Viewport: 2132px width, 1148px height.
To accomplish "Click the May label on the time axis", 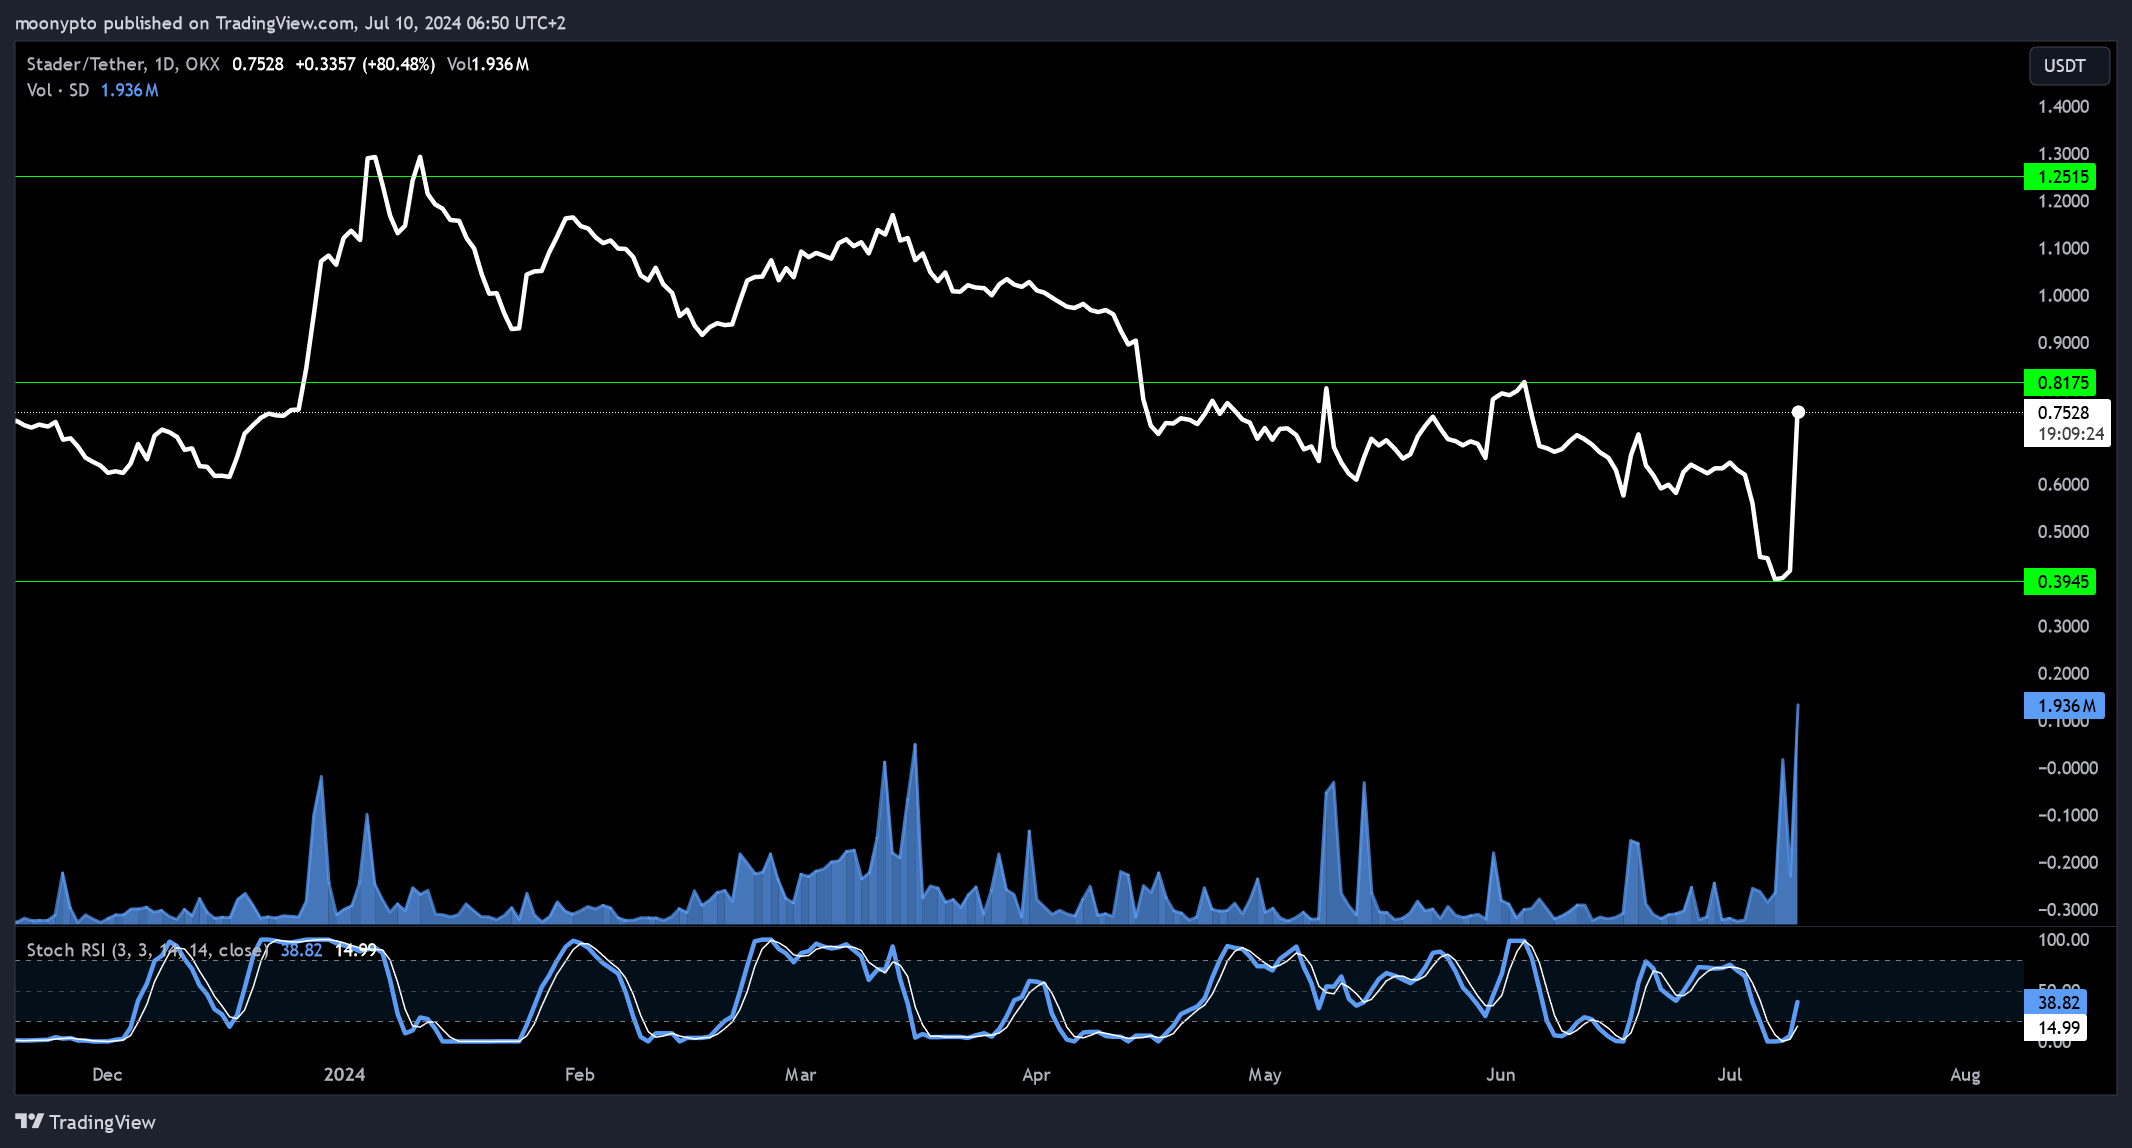I will [1265, 1075].
